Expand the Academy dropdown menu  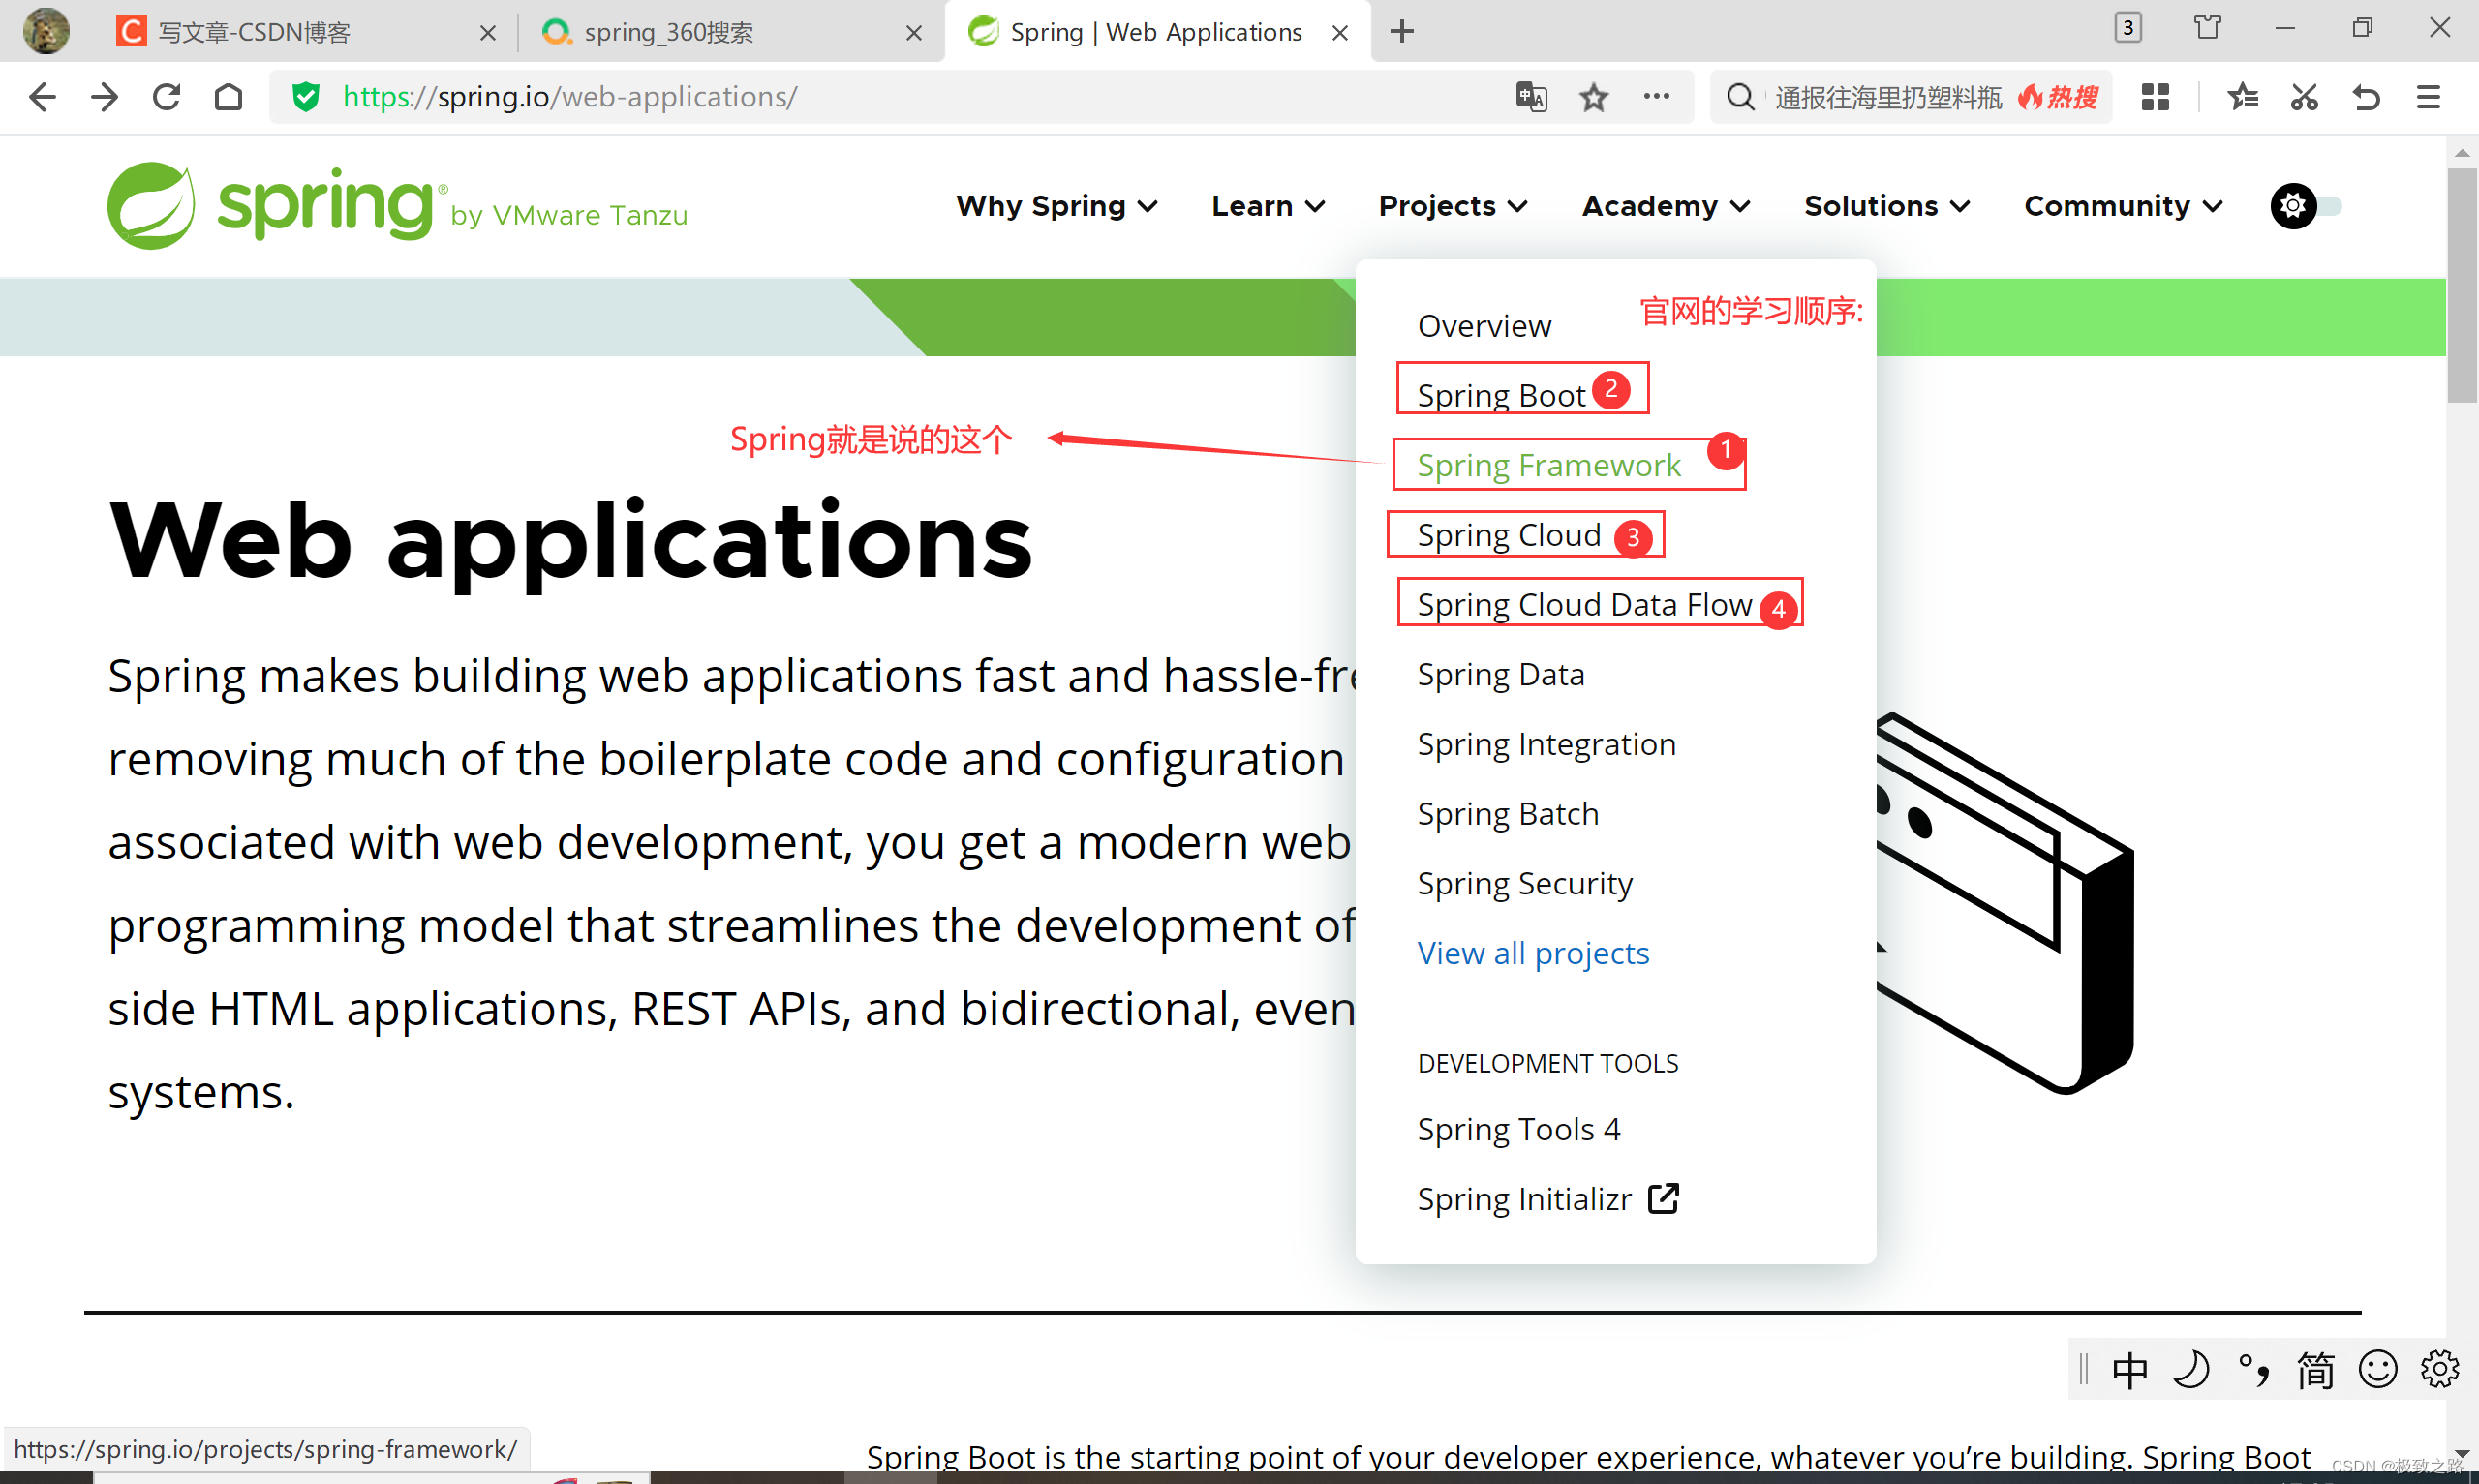pos(1666,206)
